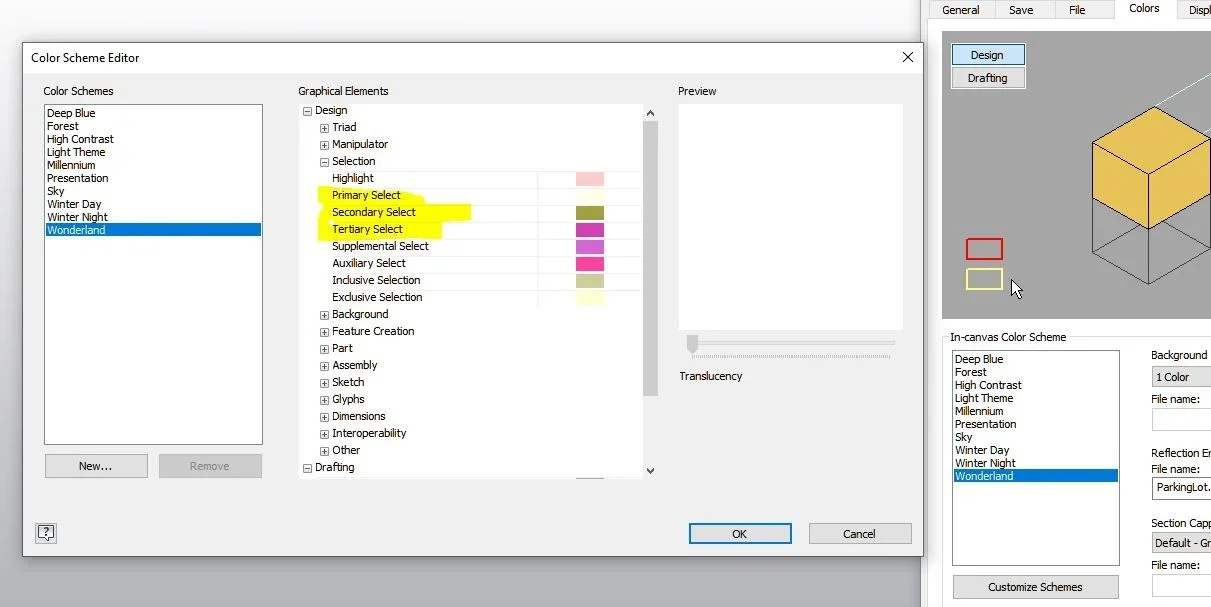Expand the Other node
This screenshot has height=607, width=1211.
324,451
